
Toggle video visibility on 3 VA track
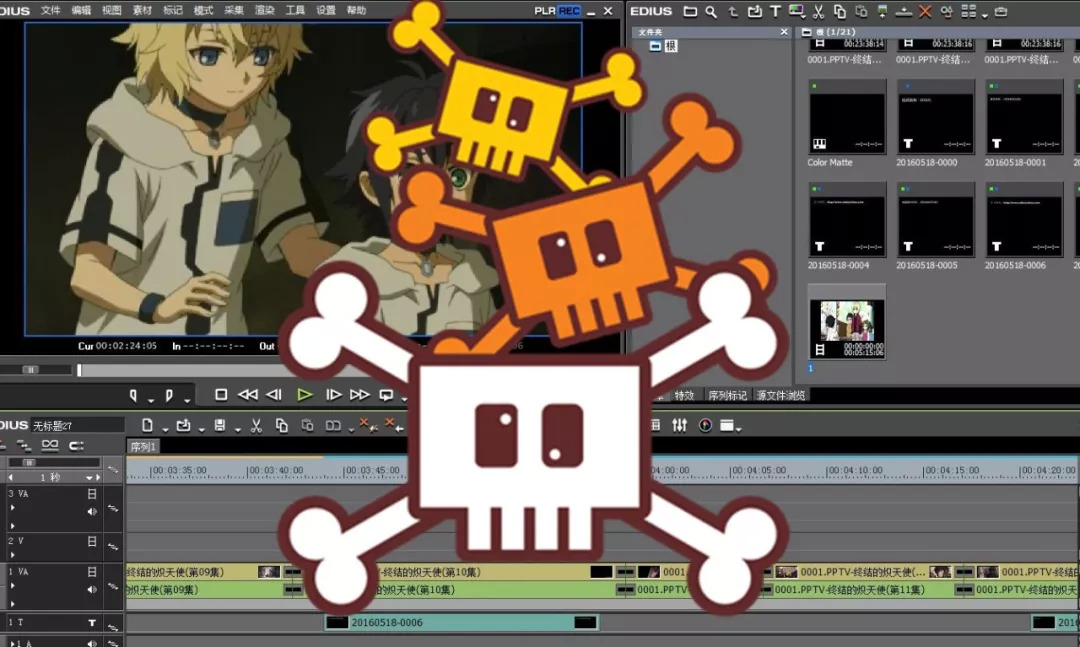pyautogui.click(x=92, y=494)
